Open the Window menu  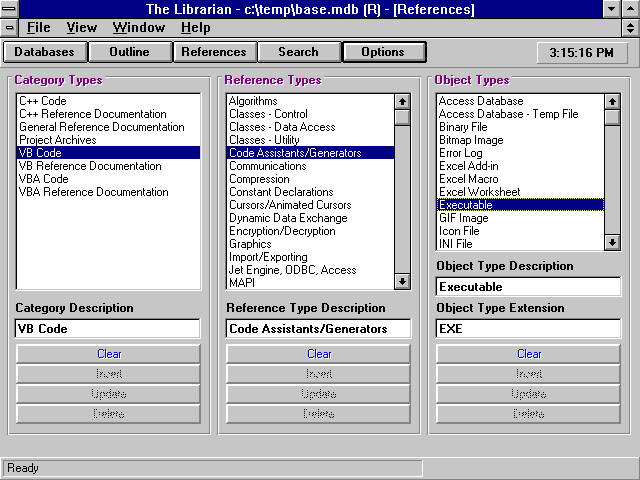(138, 28)
